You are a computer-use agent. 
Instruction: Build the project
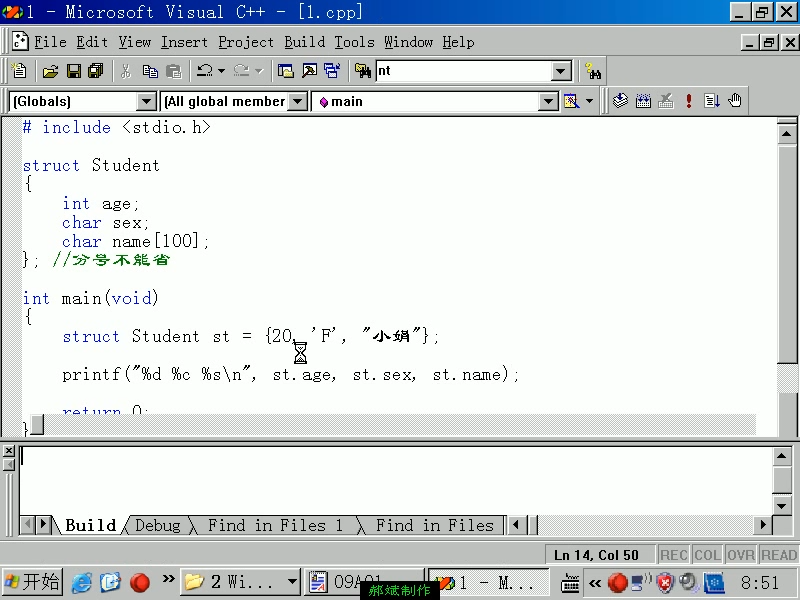643,101
